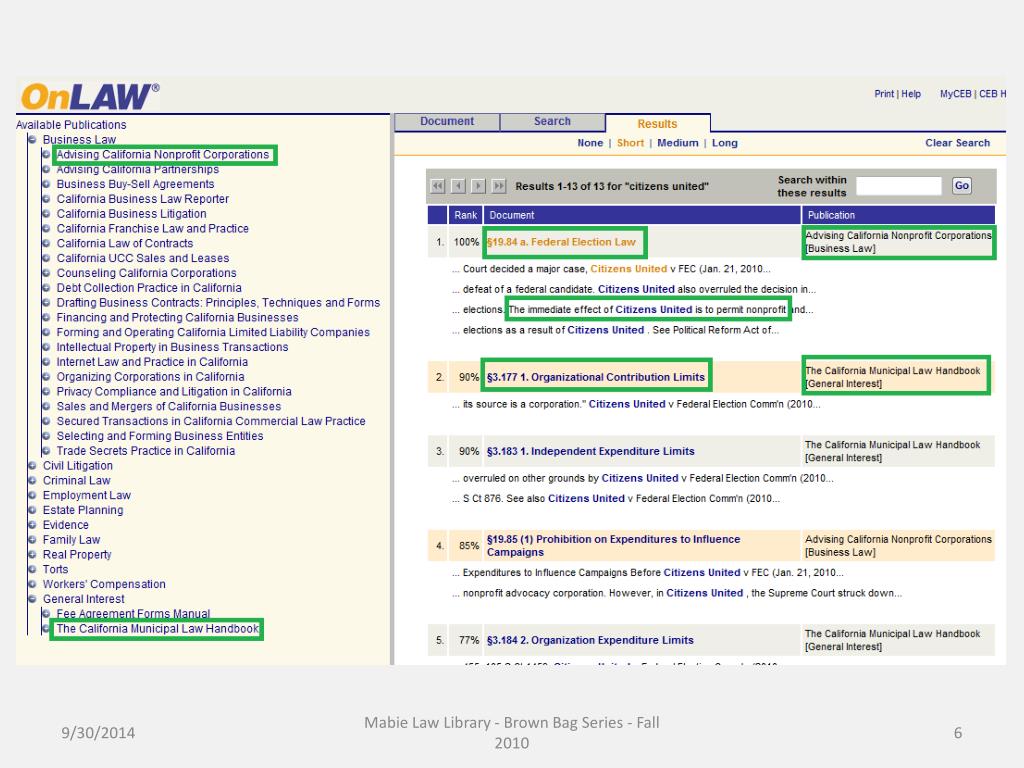
Task: Click the Search within results field
Action: click(x=899, y=186)
